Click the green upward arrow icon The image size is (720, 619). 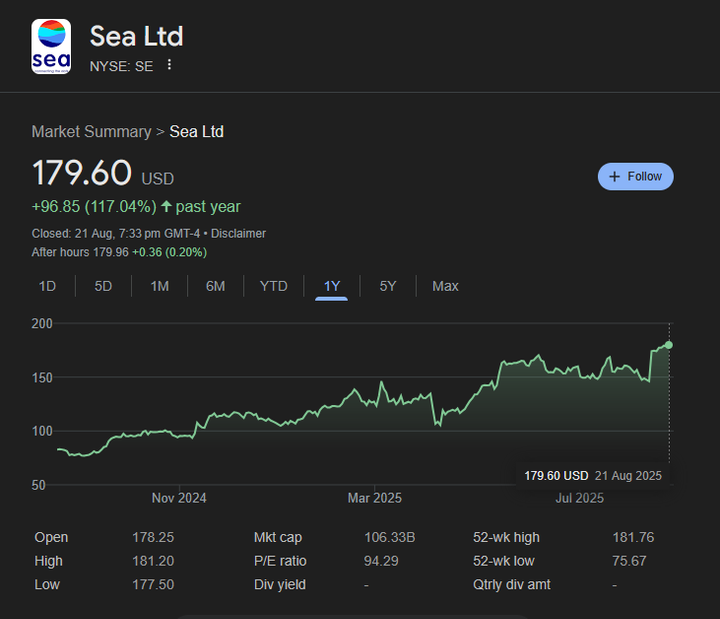(x=166, y=207)
